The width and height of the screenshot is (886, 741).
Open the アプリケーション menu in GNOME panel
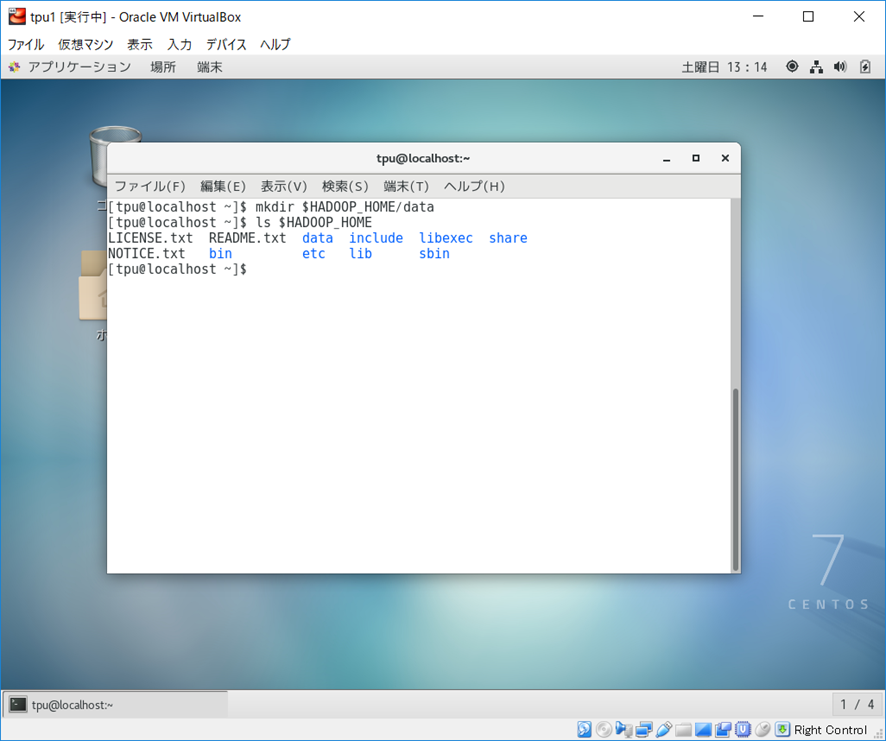[70, 67]
